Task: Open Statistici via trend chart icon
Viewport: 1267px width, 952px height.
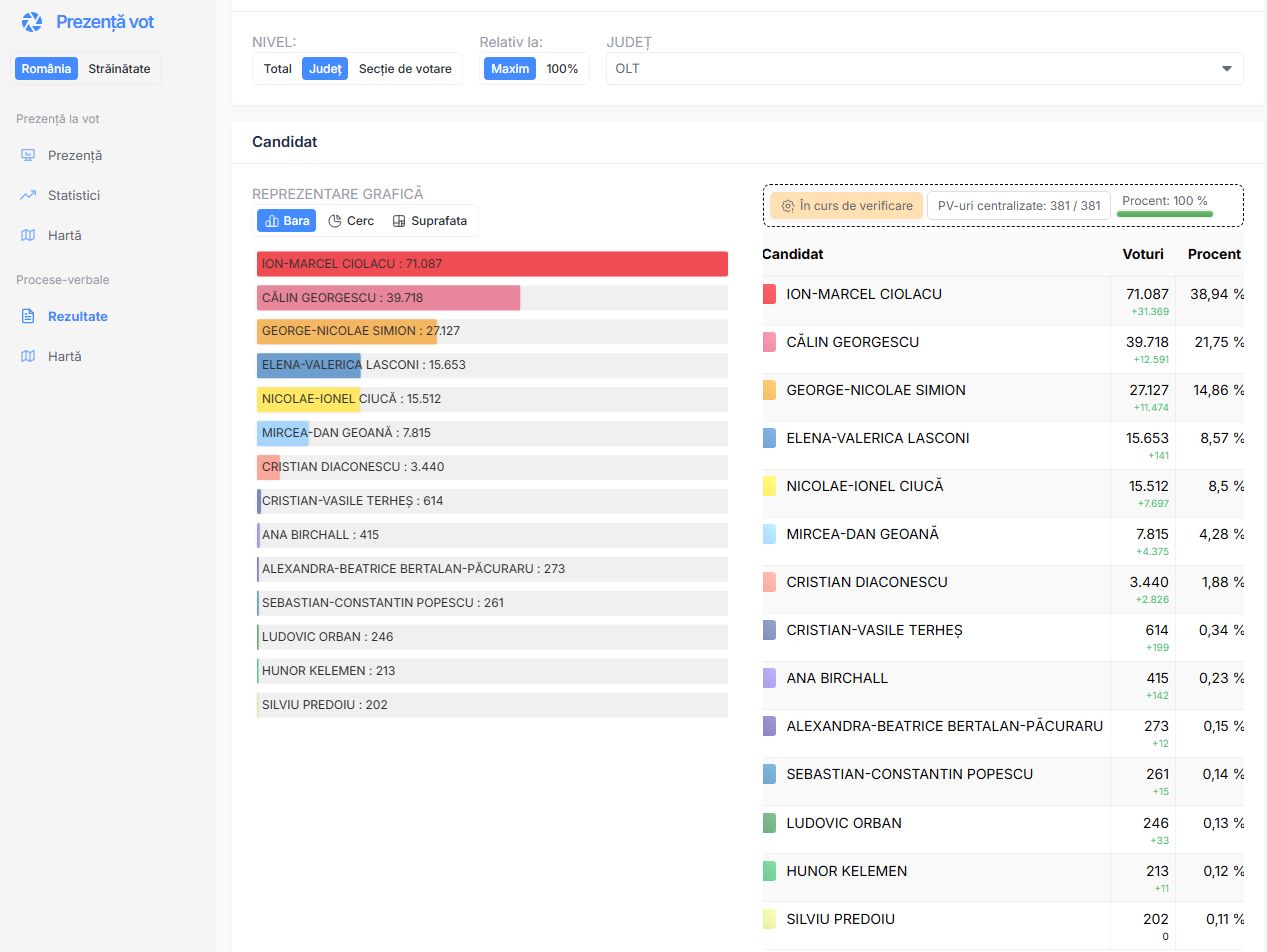Action: (x=28, y=195)
